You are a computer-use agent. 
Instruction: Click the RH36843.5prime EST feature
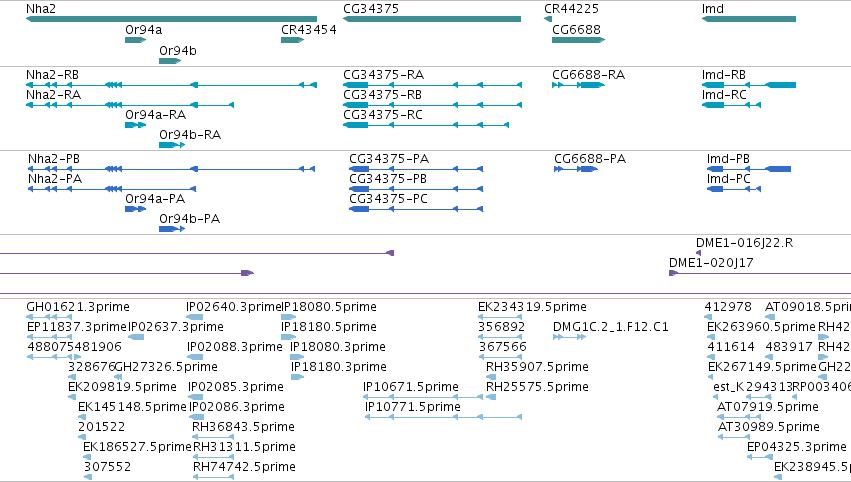click(x=213, y=436)
